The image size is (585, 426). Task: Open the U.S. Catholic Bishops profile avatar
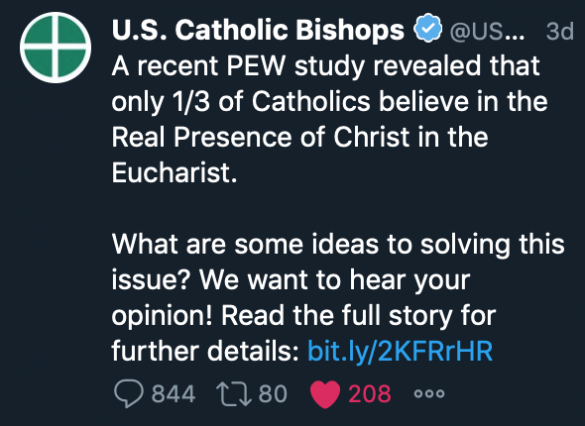tap(56, 47)
